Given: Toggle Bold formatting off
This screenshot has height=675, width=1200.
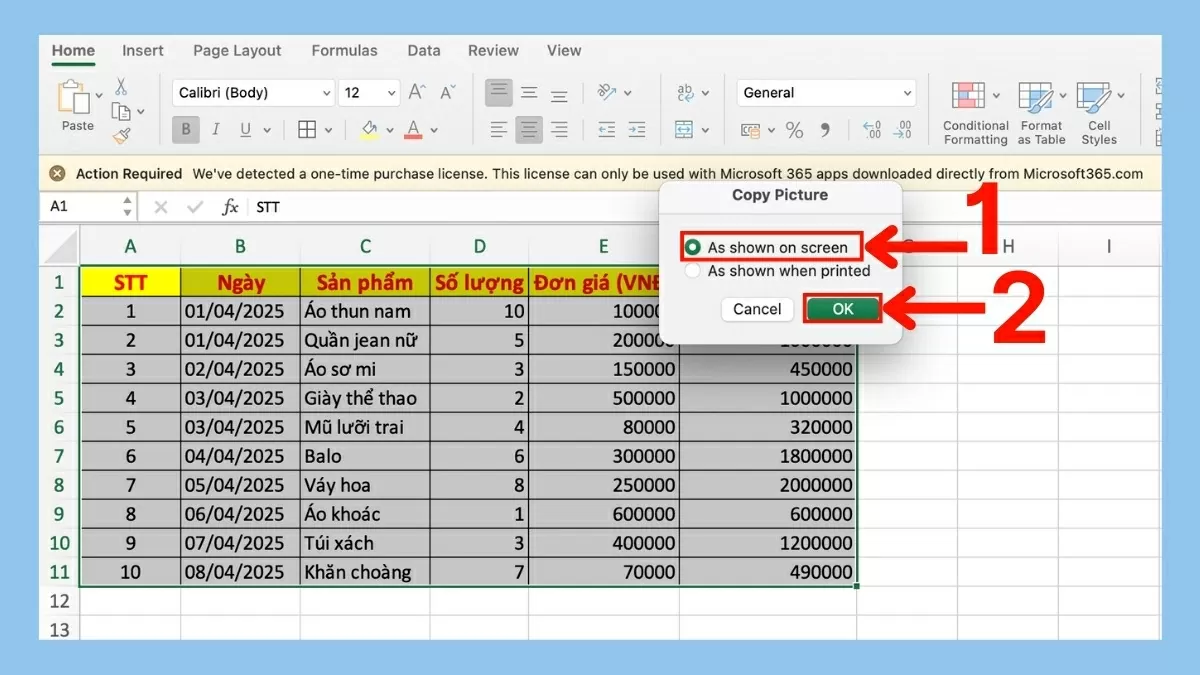Looking at the screenshot, I should [186, 130].
